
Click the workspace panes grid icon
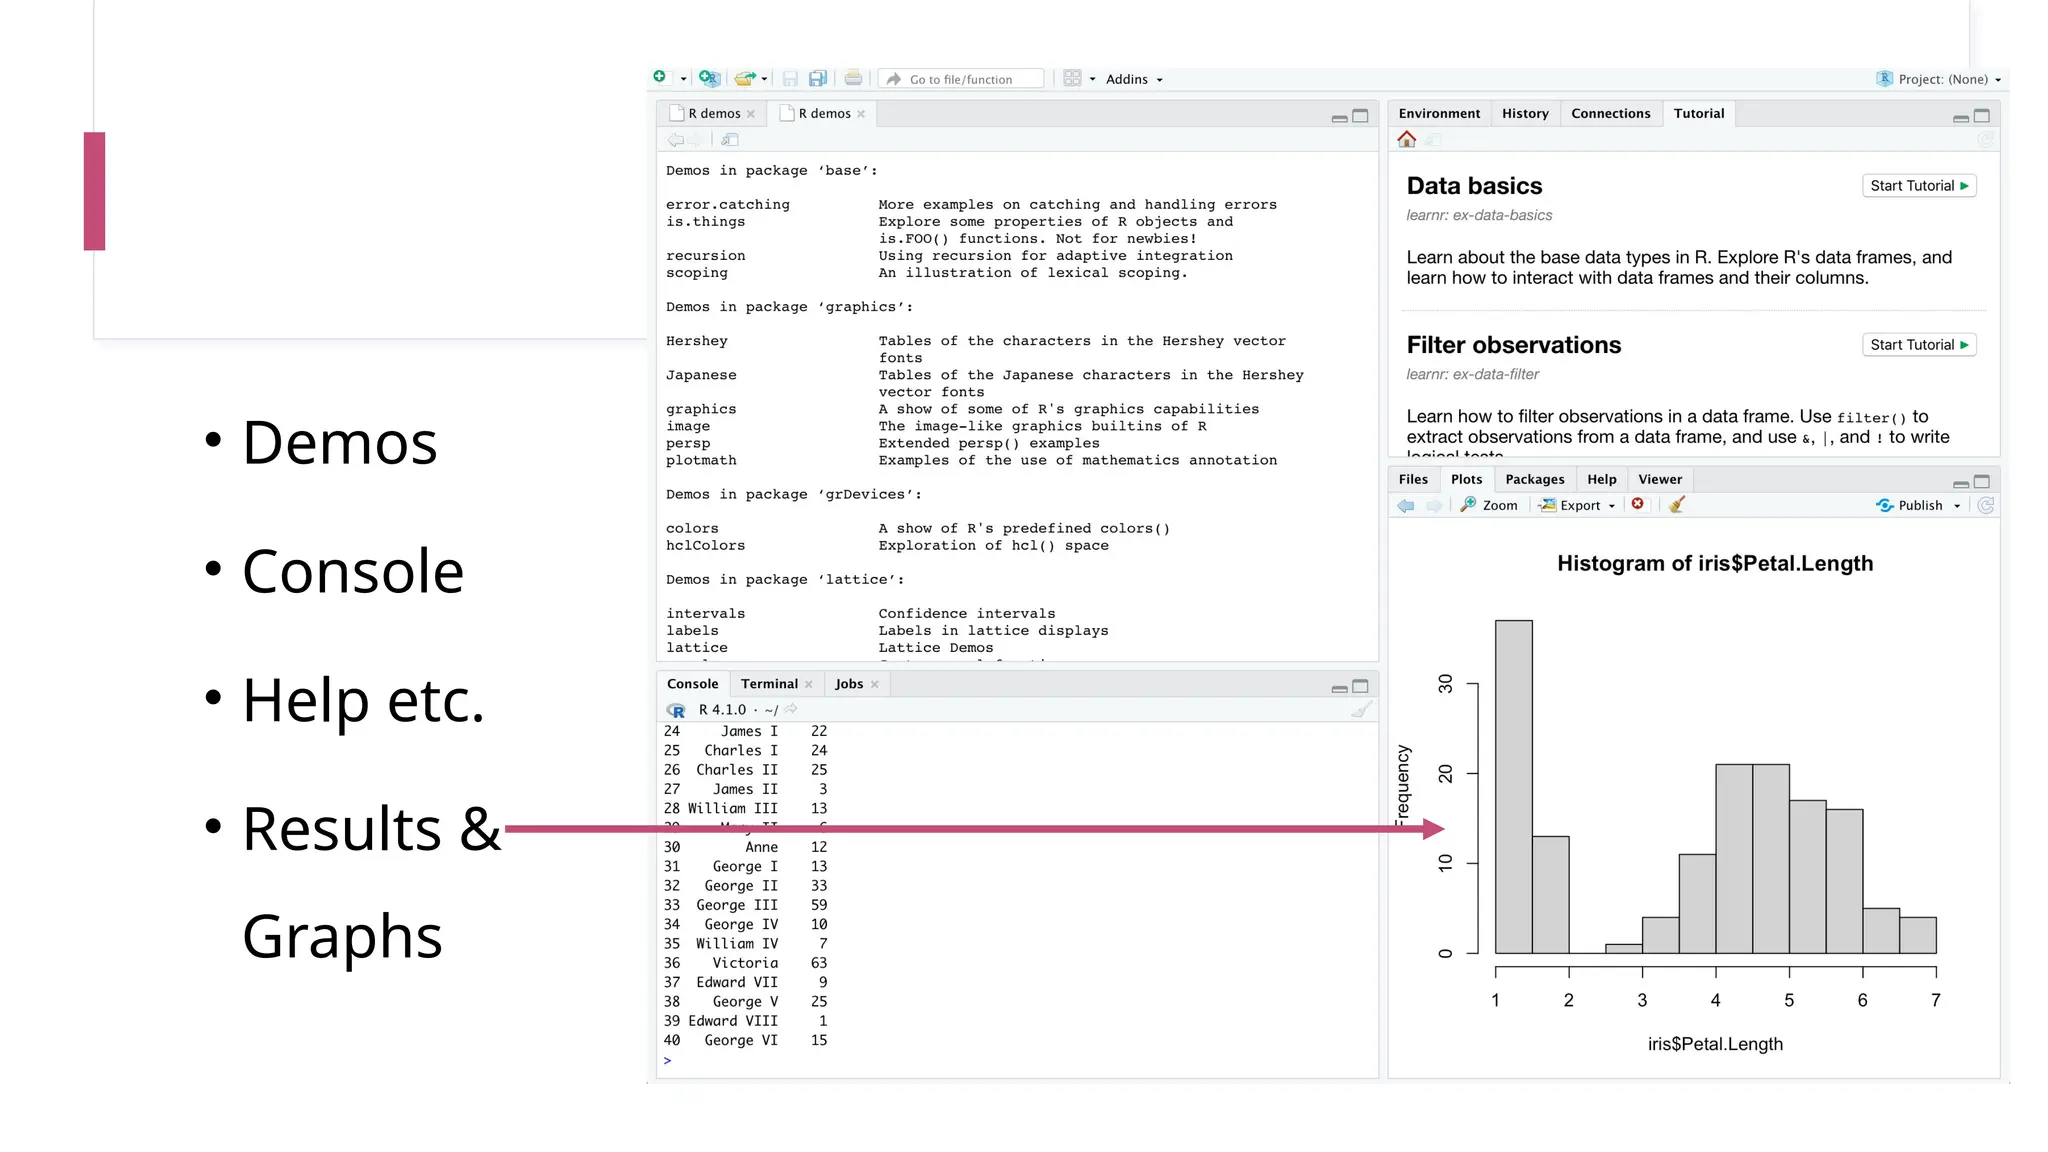[x=1072, y=78]
